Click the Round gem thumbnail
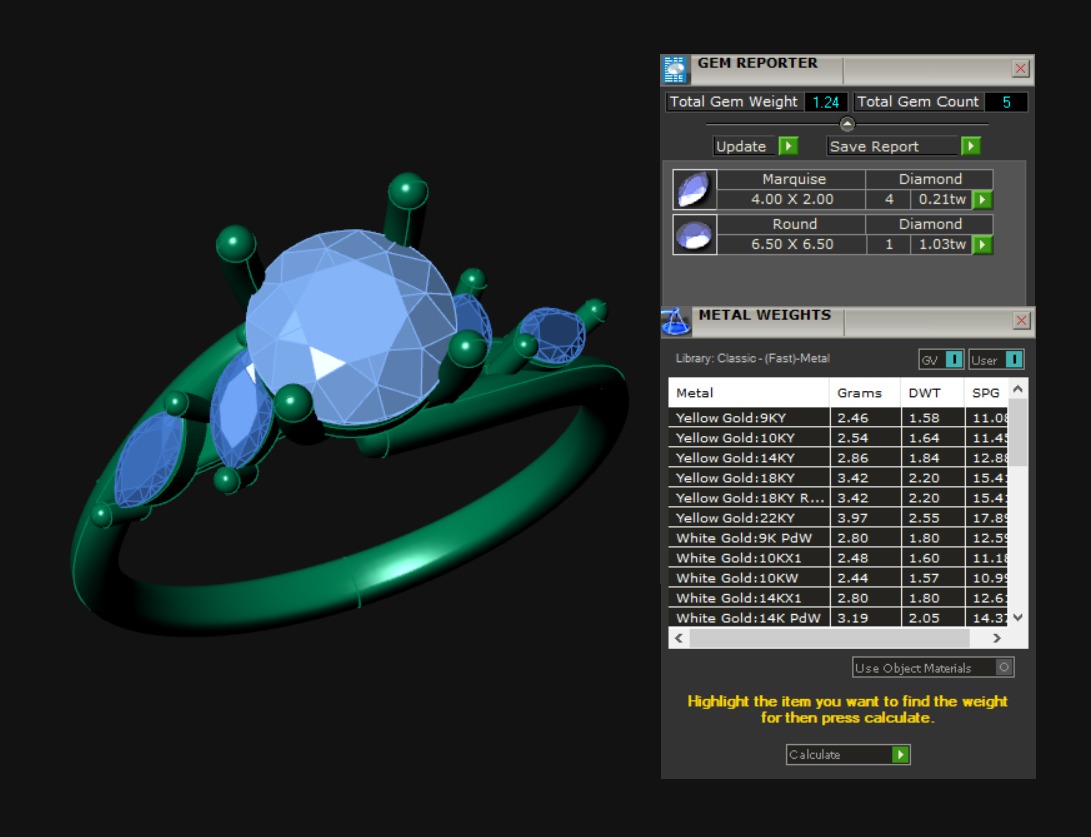The image size is (1091, 837). pos(694,234)
